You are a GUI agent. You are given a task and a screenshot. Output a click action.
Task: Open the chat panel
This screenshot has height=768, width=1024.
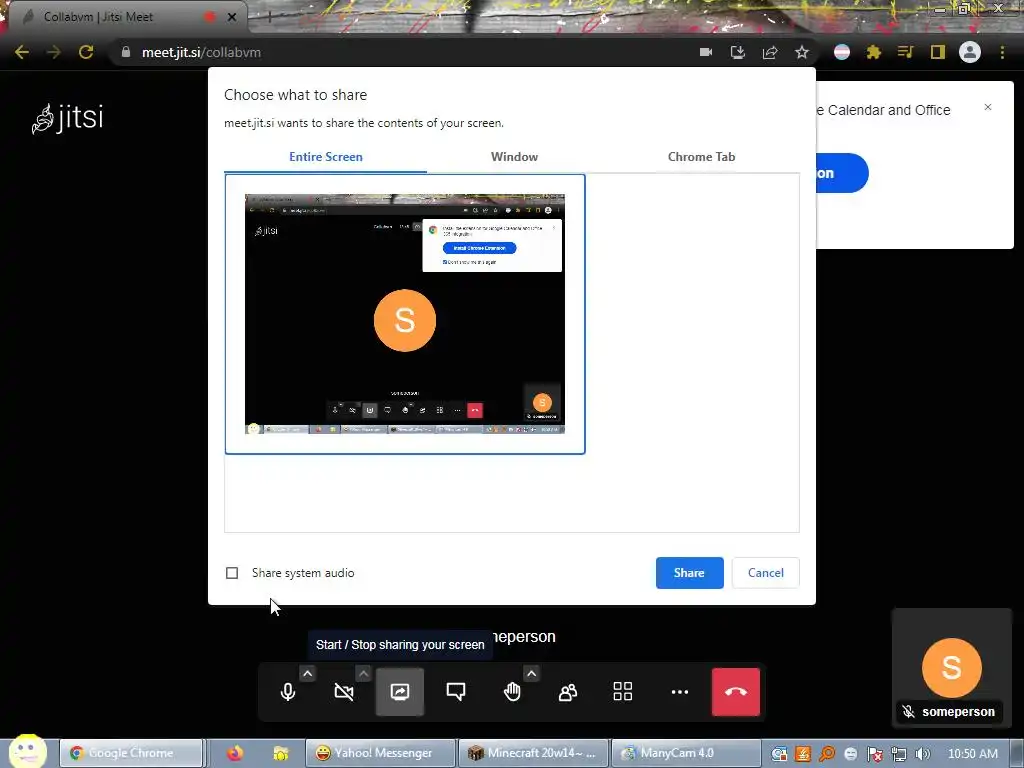pyautogui.click(x=456, y=692)
